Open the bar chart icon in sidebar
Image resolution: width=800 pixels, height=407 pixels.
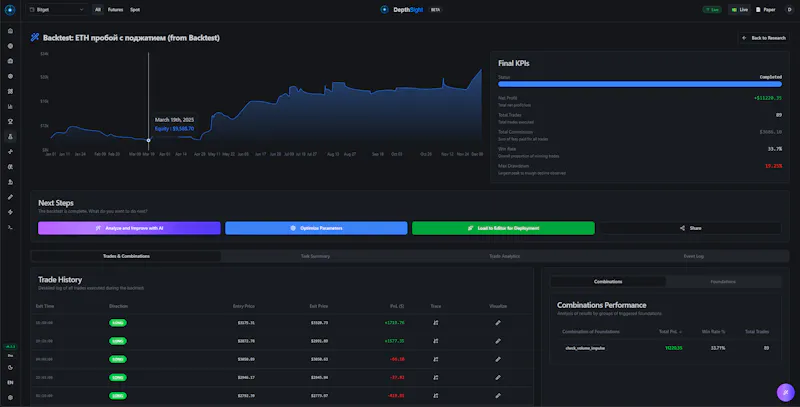point(10,107)
